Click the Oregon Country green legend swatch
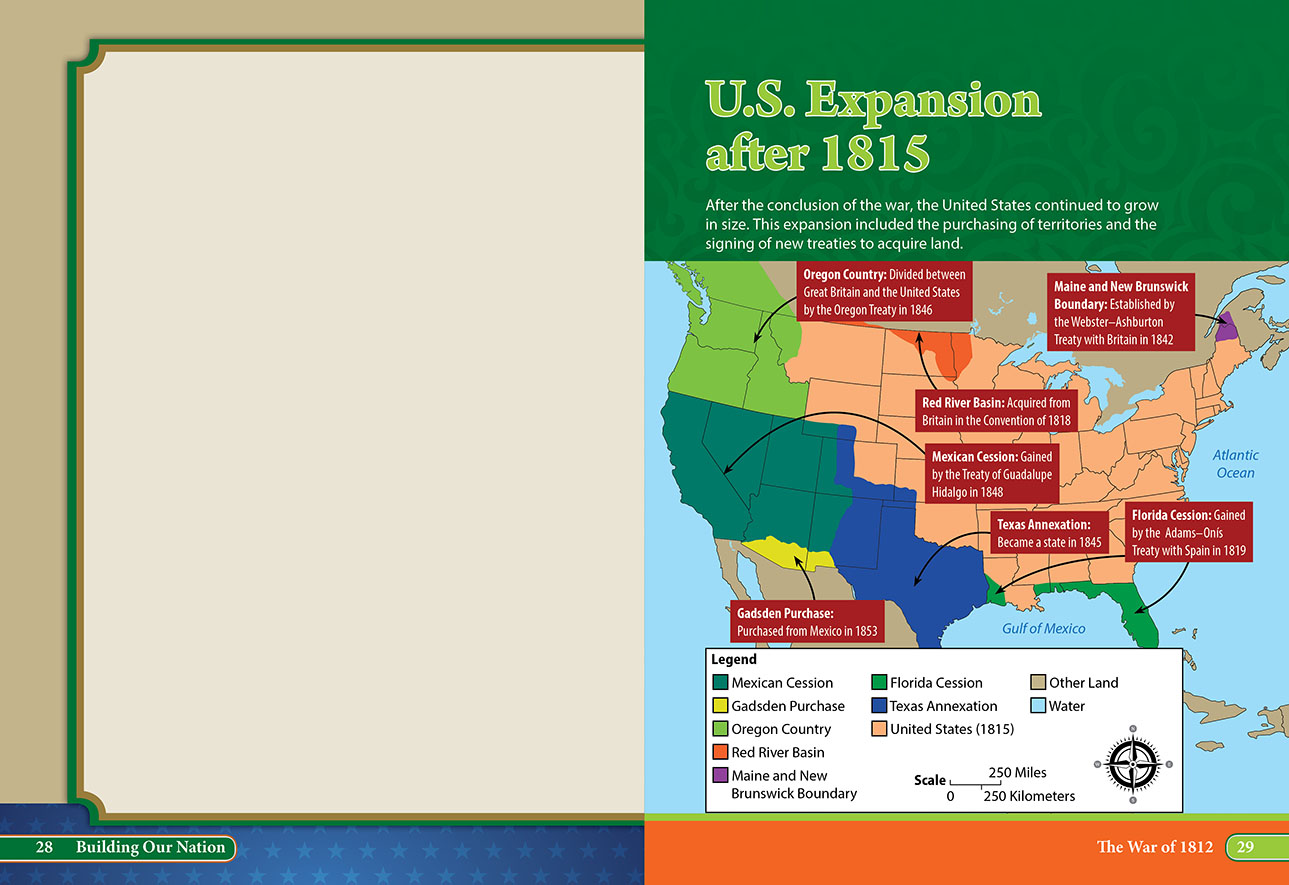The width and height of the screenshot is (1289, 885). [x=720, y=729]
